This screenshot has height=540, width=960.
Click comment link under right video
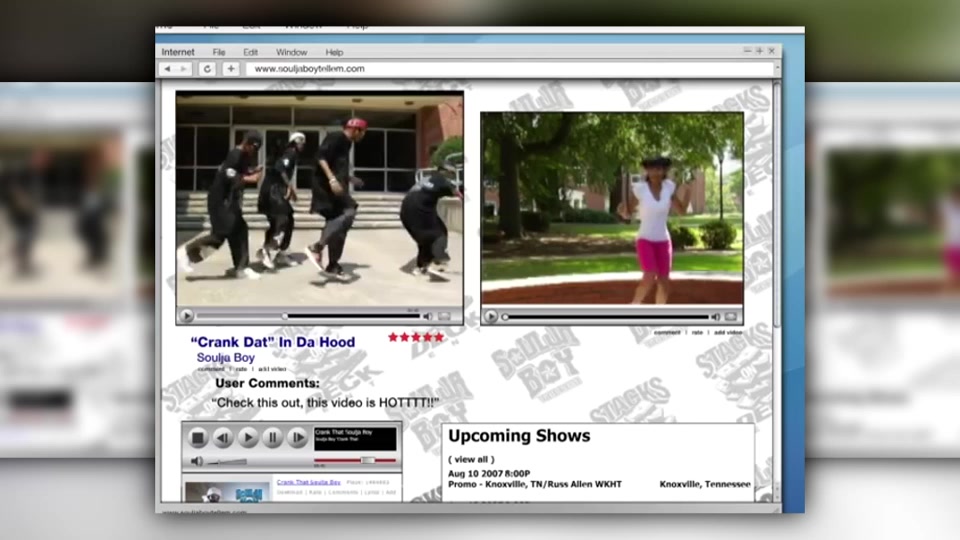coord(667,332)
